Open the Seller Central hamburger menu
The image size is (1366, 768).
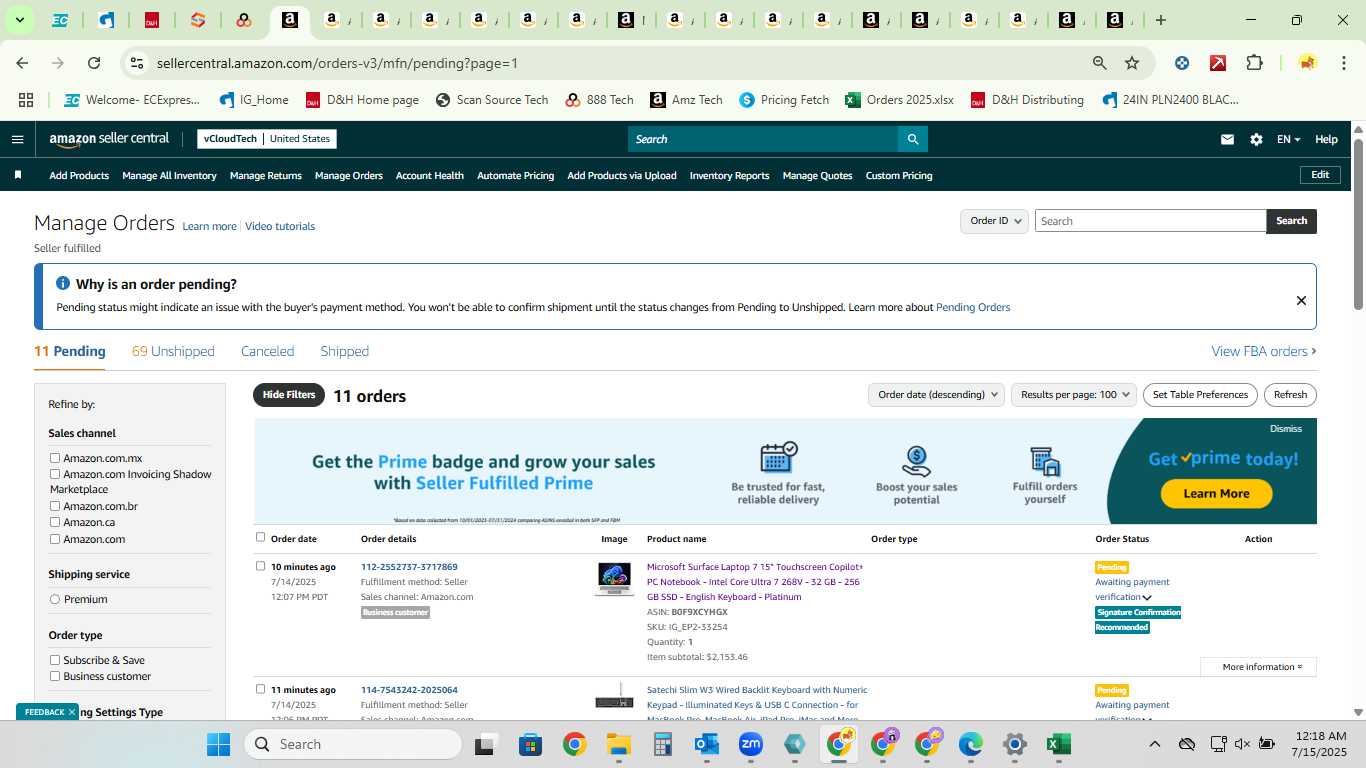click(x=17, y=139)
